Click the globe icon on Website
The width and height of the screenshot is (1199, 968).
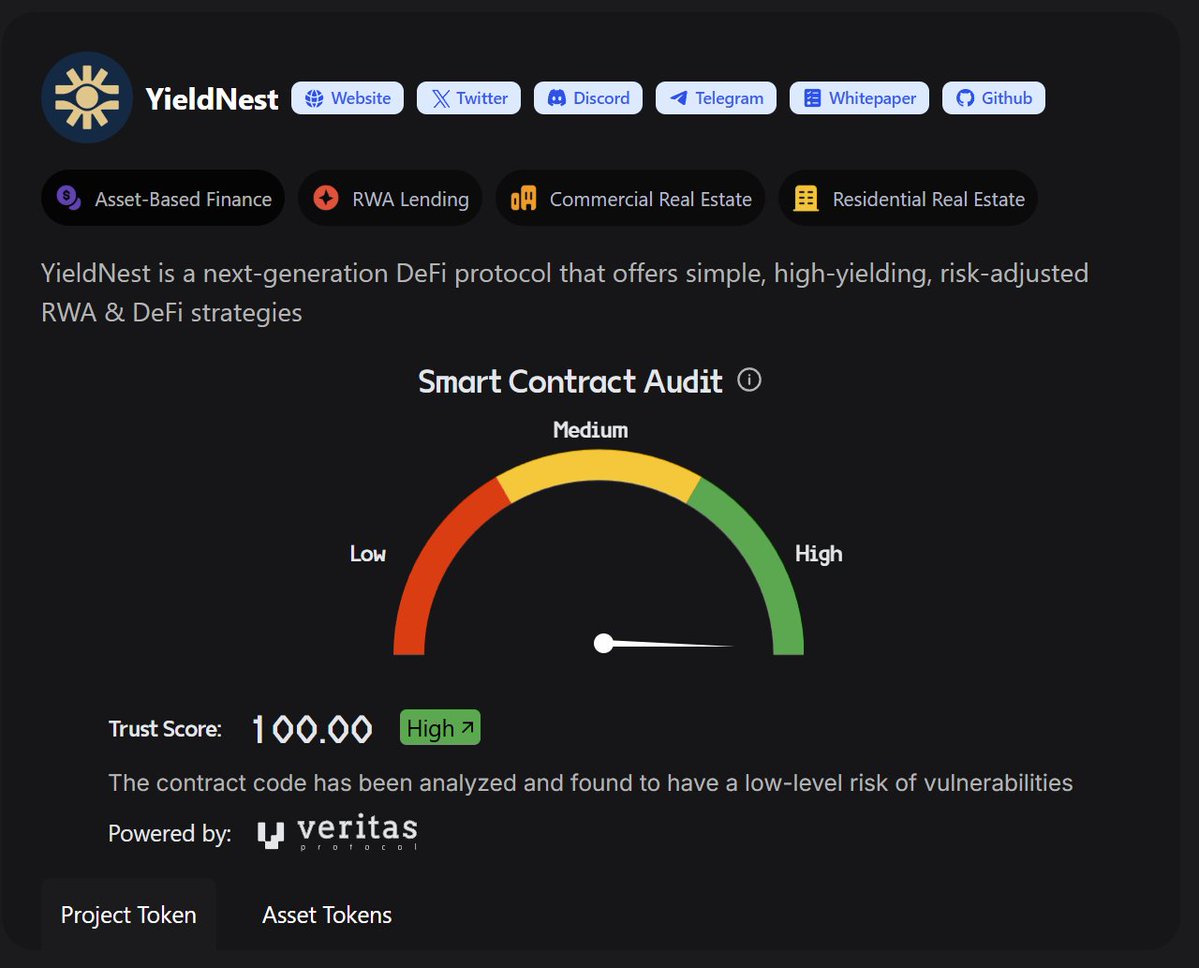[x=314, y=98]
